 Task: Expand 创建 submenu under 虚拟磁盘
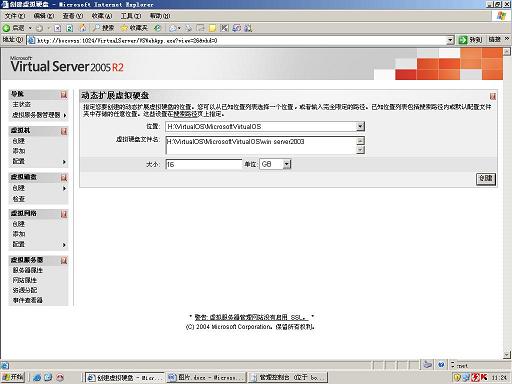pos(64,188)
